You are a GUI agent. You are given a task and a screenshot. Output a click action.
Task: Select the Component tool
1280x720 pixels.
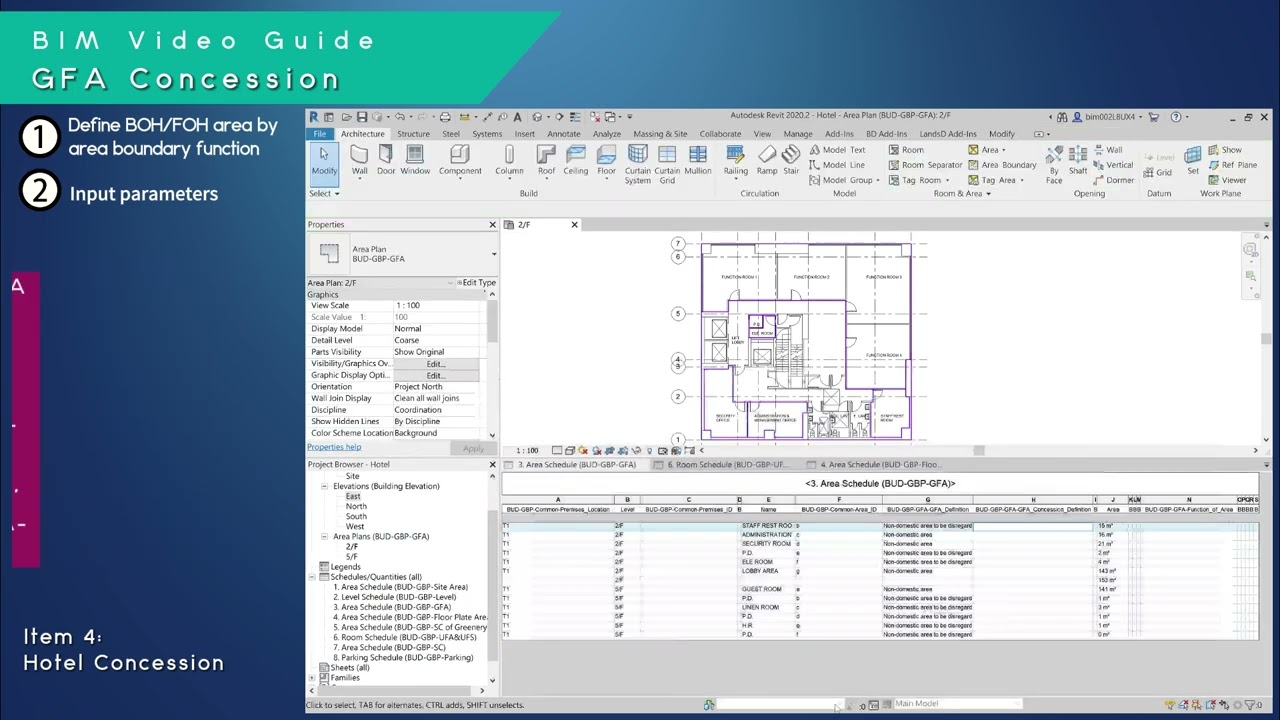[x=460, y=160]
